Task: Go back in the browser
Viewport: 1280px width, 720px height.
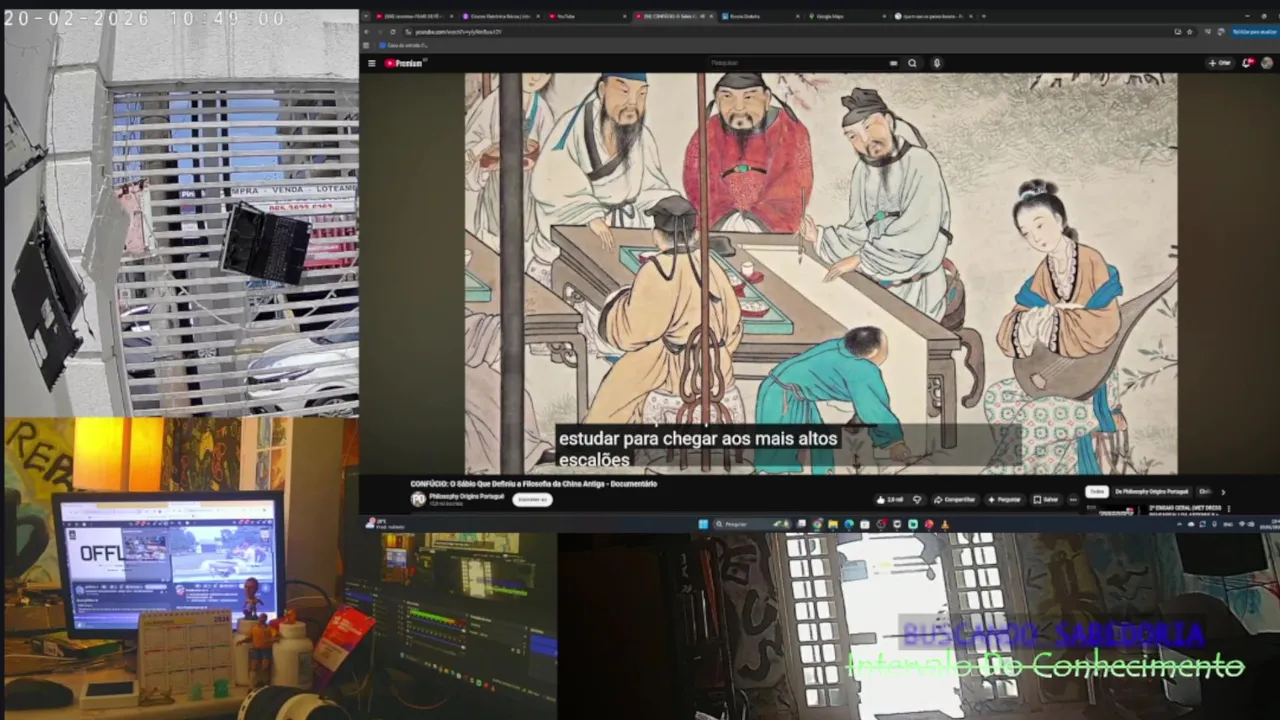Action: pos(366,32)
